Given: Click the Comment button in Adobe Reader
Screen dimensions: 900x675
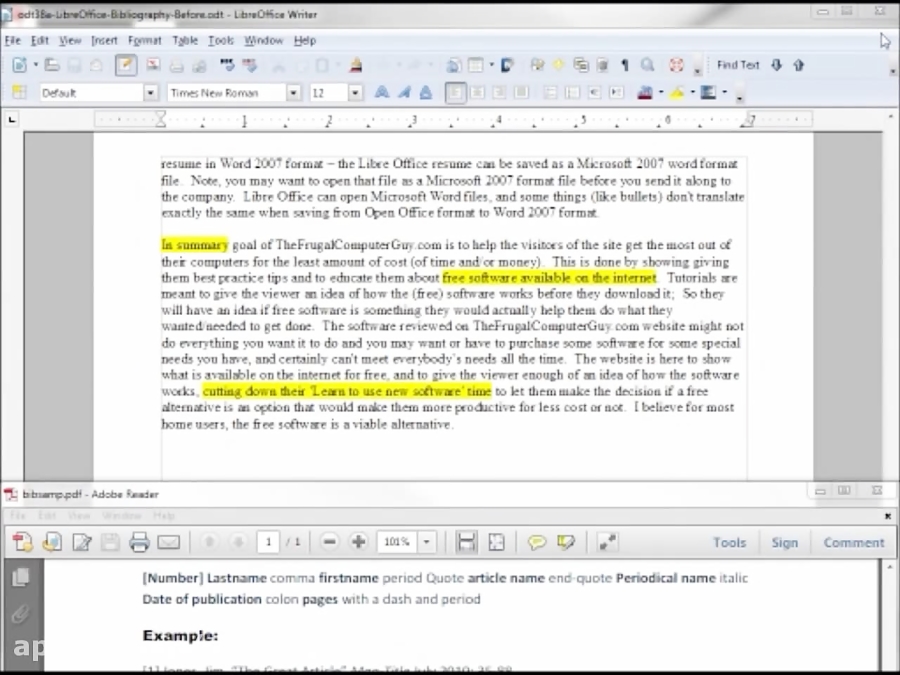Looking at the screenshot, I should click(x=853, y=542).
